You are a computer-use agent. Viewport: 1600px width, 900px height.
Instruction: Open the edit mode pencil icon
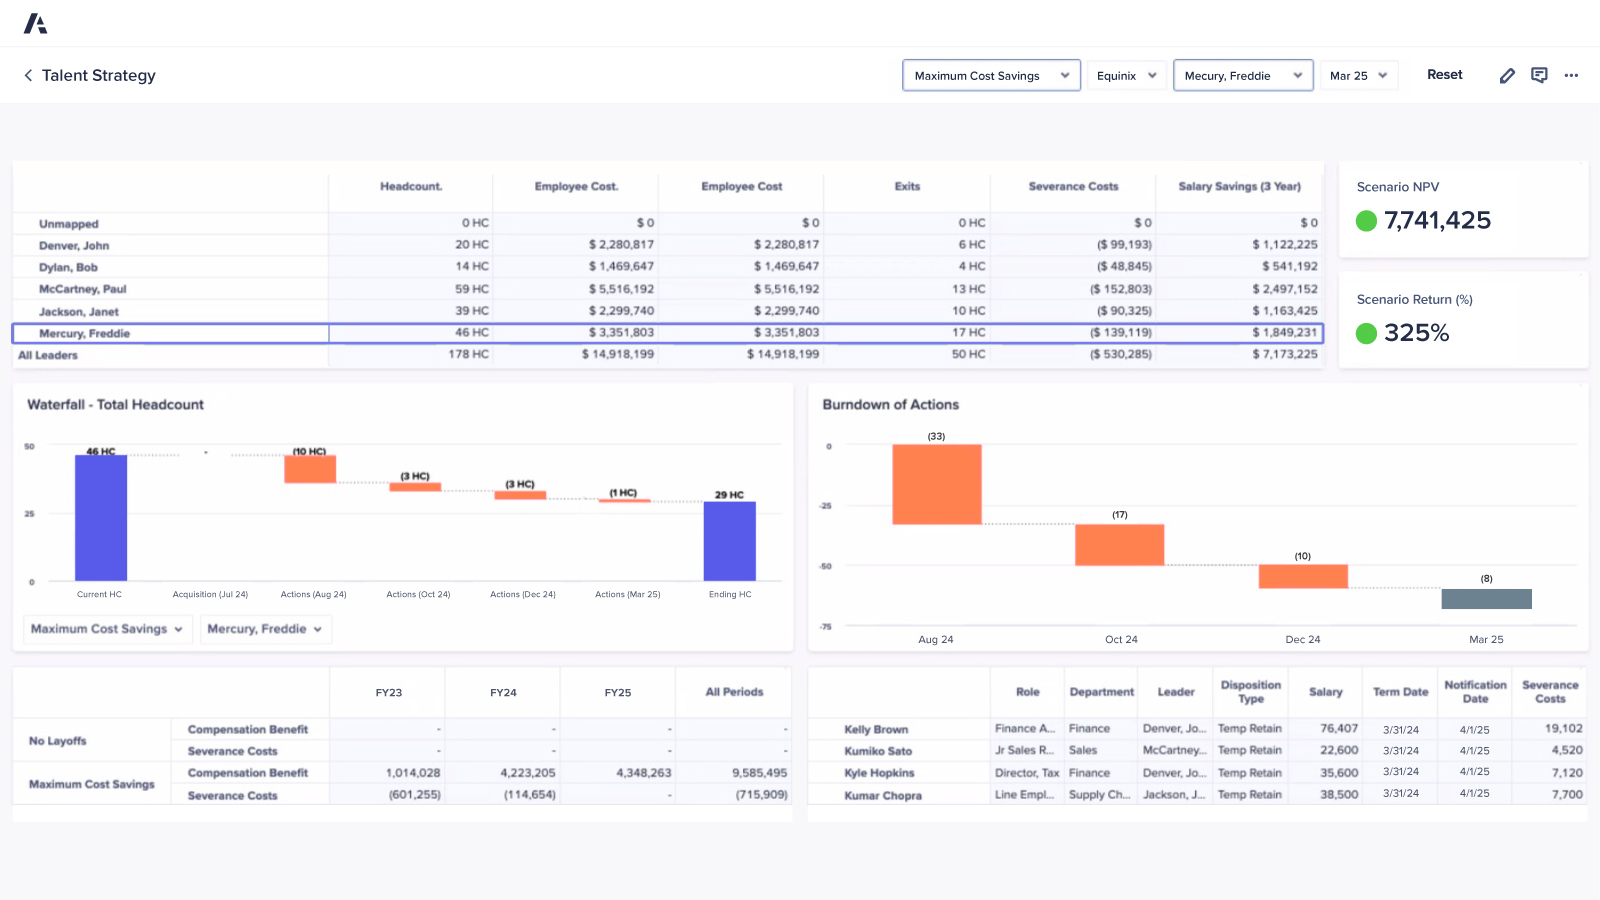(x=1507, y=75)
